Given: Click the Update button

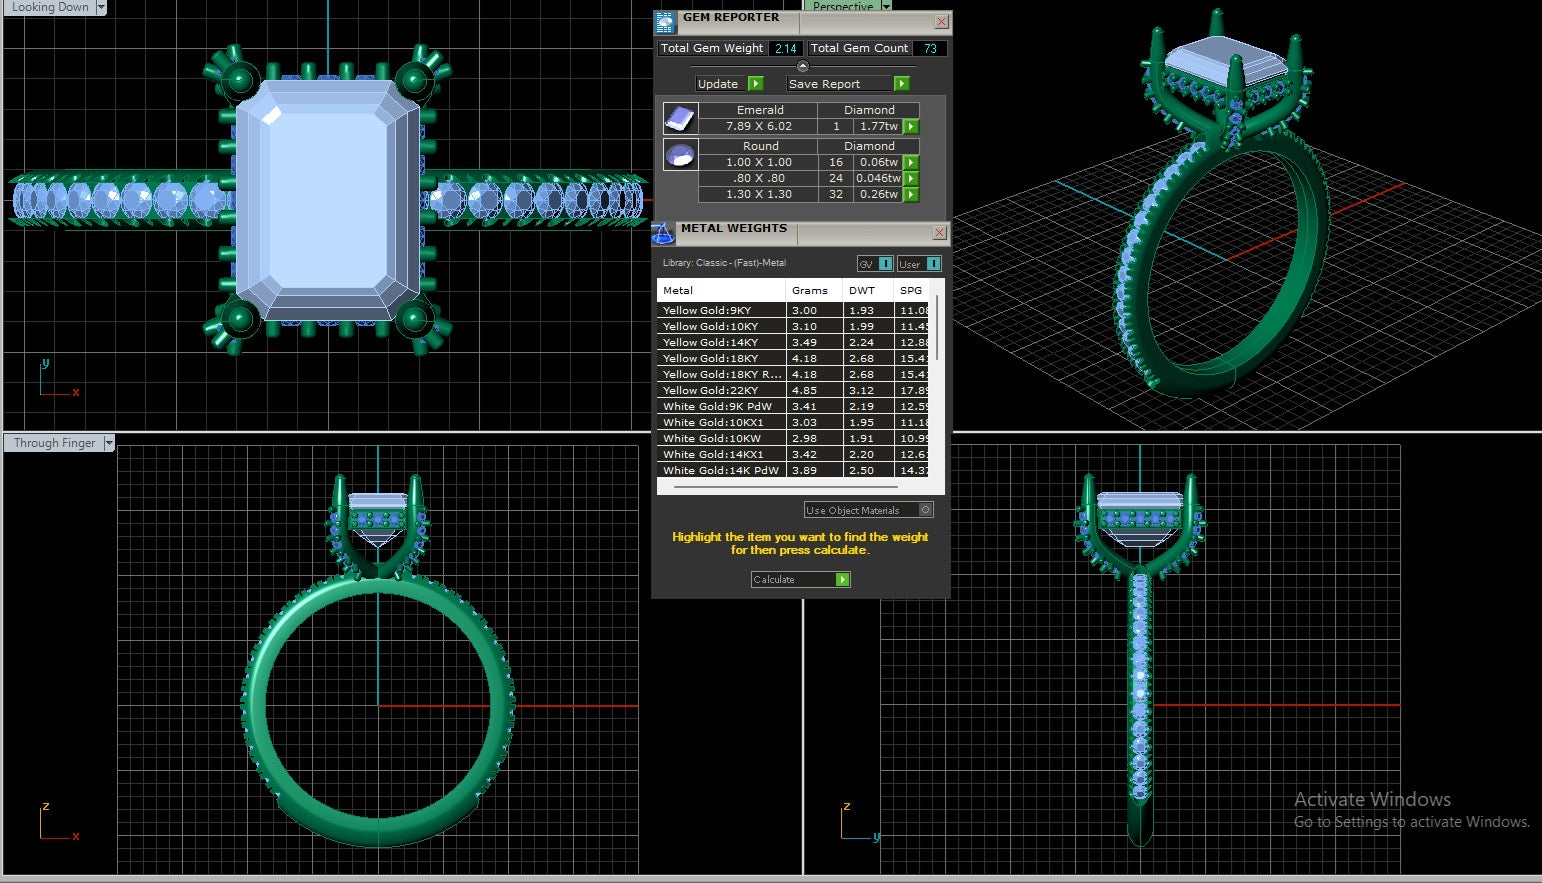Looking at the screenshot, I should click(x=729, y=84).
